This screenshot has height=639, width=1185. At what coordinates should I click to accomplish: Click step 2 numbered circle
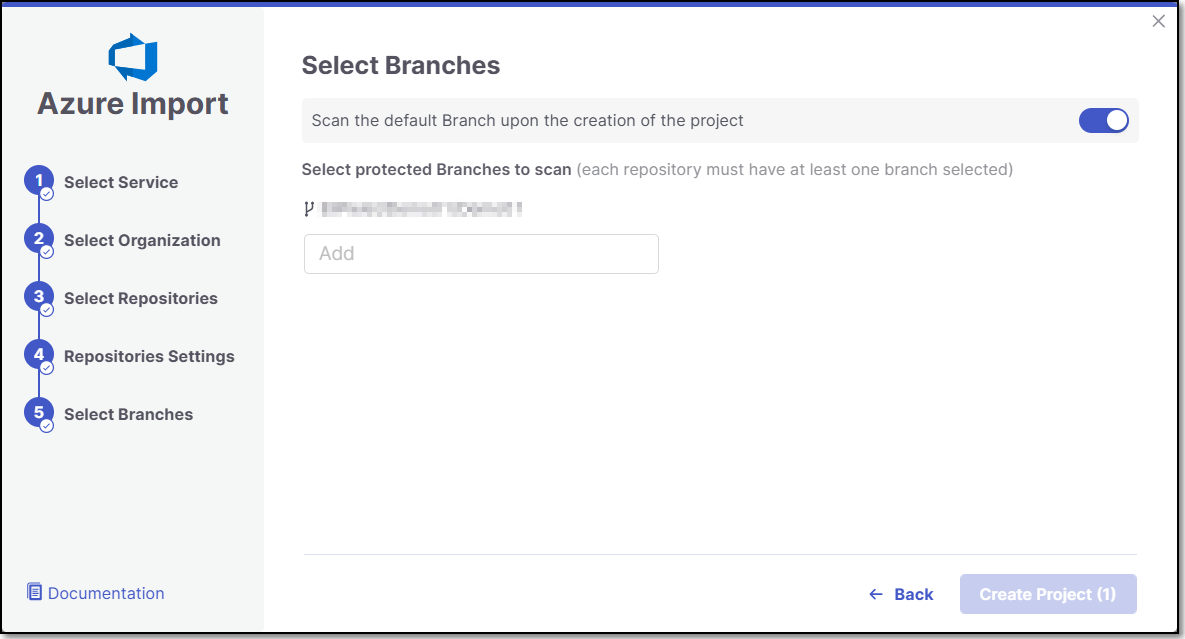[x=39, y=239]
